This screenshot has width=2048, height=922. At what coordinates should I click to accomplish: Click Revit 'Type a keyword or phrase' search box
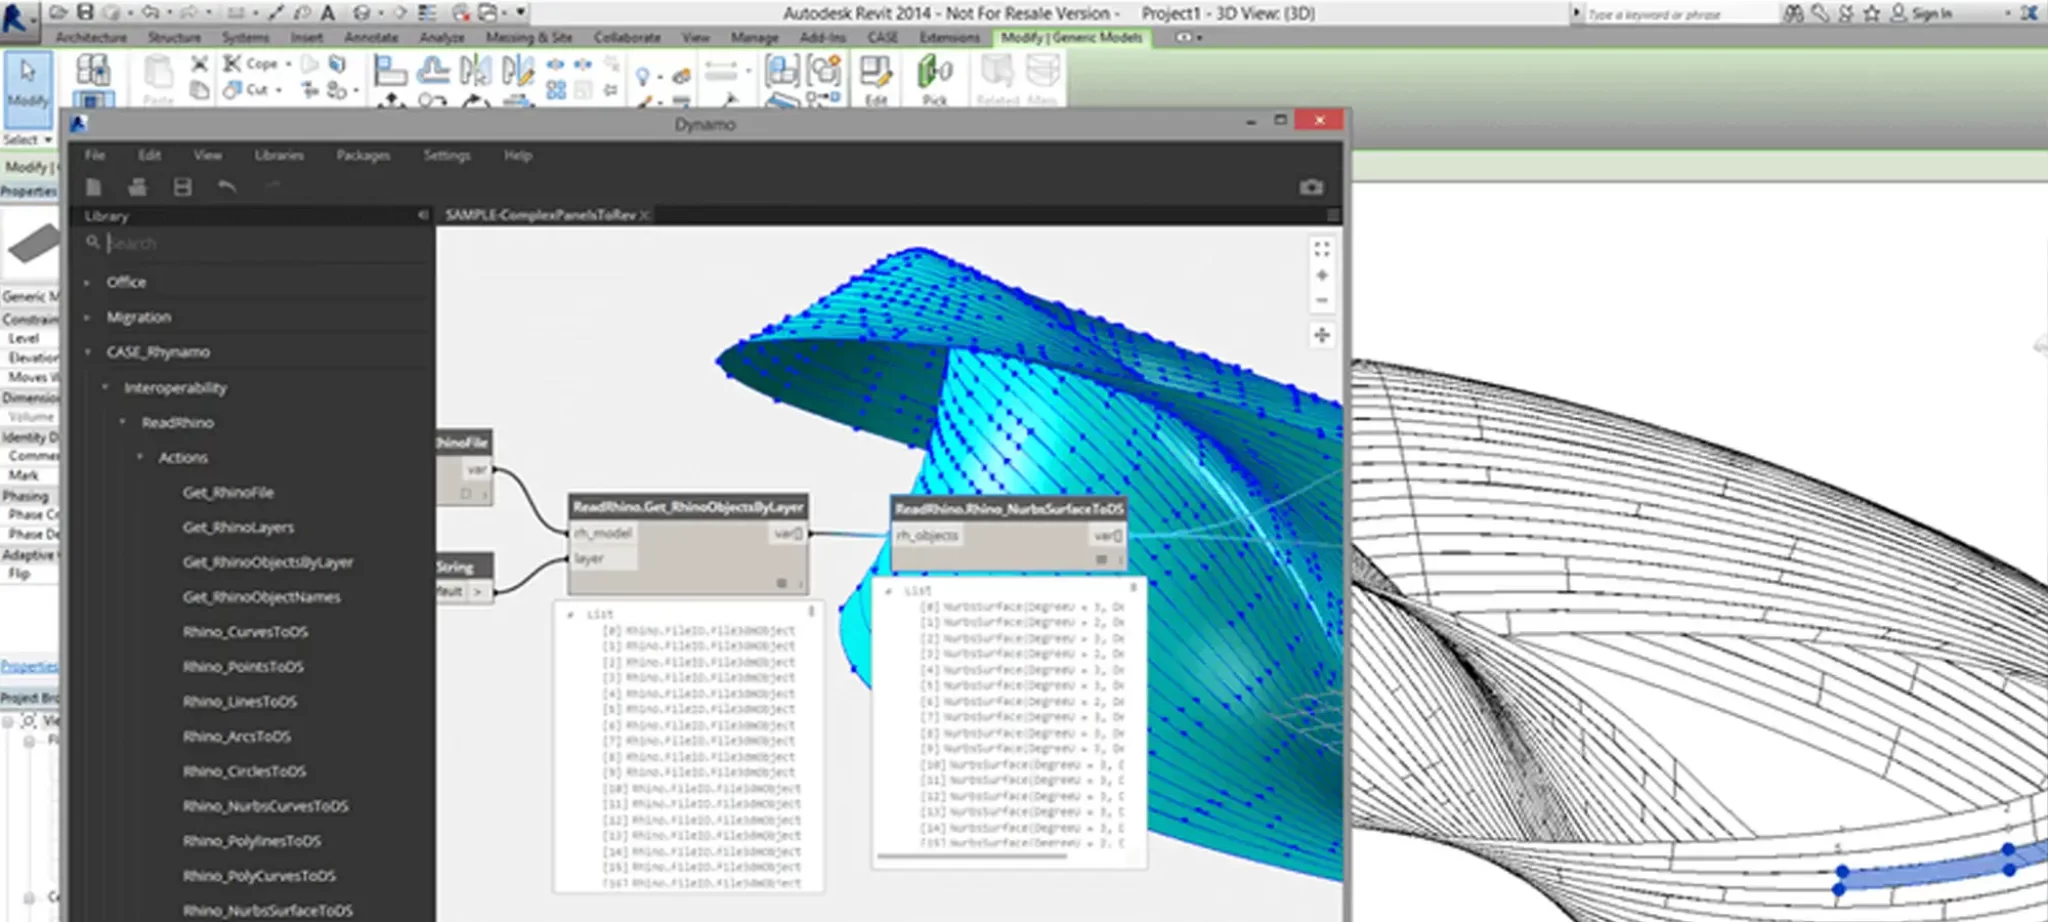tap(1680, 14)
